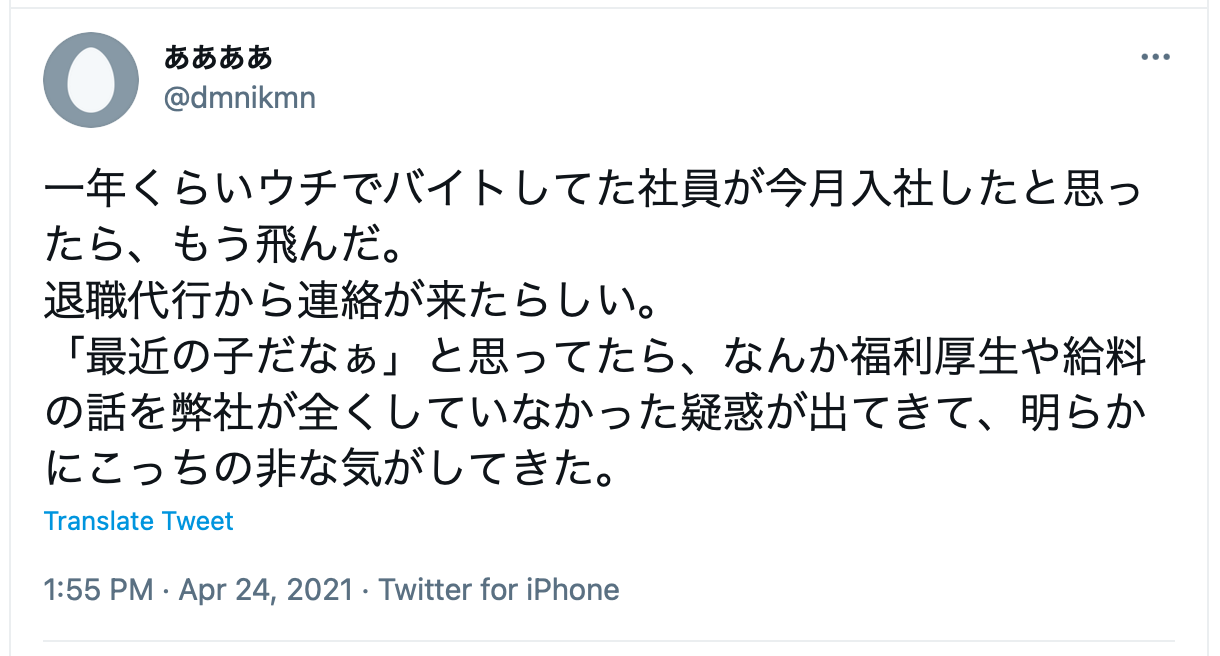The width and height of the screenshot is (1220, 656).
Task: Click the Translate Tweet link
Action: point(139,521)
